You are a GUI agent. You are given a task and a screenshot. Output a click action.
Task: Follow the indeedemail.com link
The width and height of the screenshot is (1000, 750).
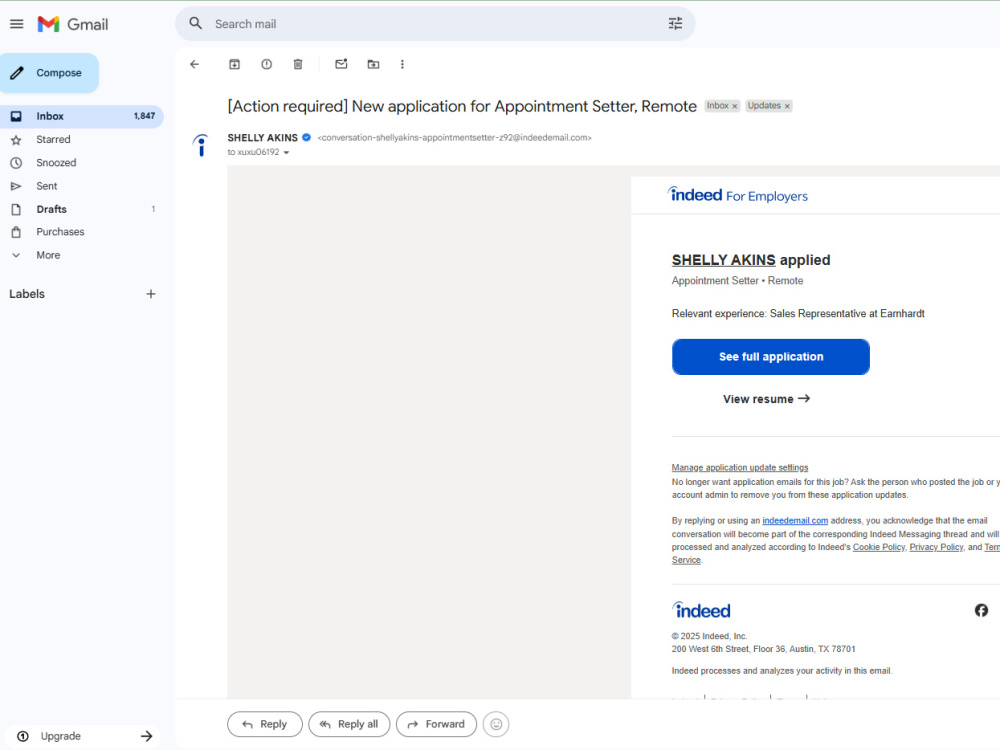(x=795, y=520)
